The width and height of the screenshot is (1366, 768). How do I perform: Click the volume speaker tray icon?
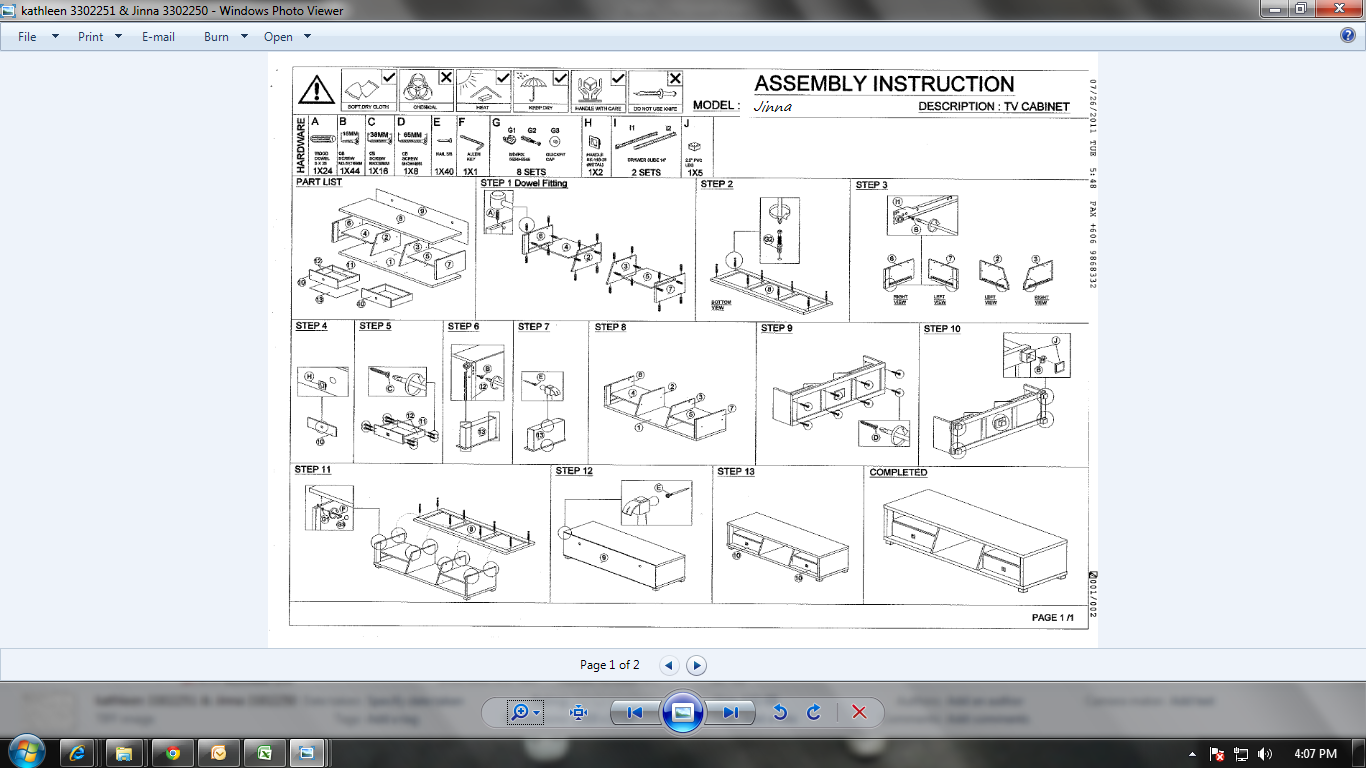pos(1264,754)
